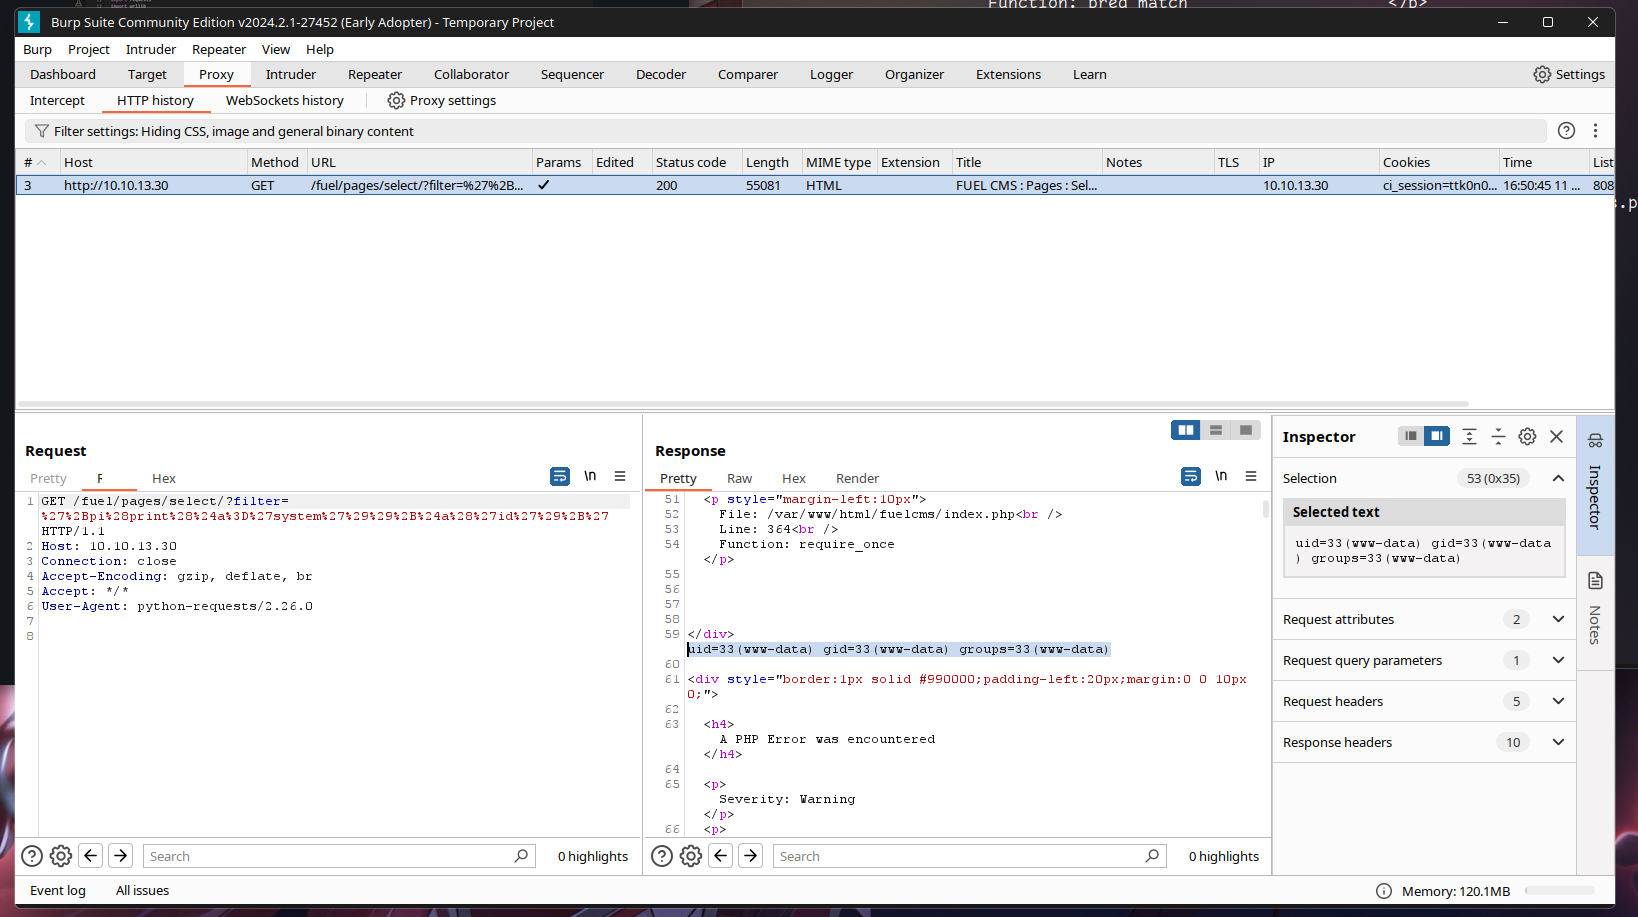Select side-by-side request/response layout
Viewport: 1638px width, 917px height.
[x=1186, y=430]
